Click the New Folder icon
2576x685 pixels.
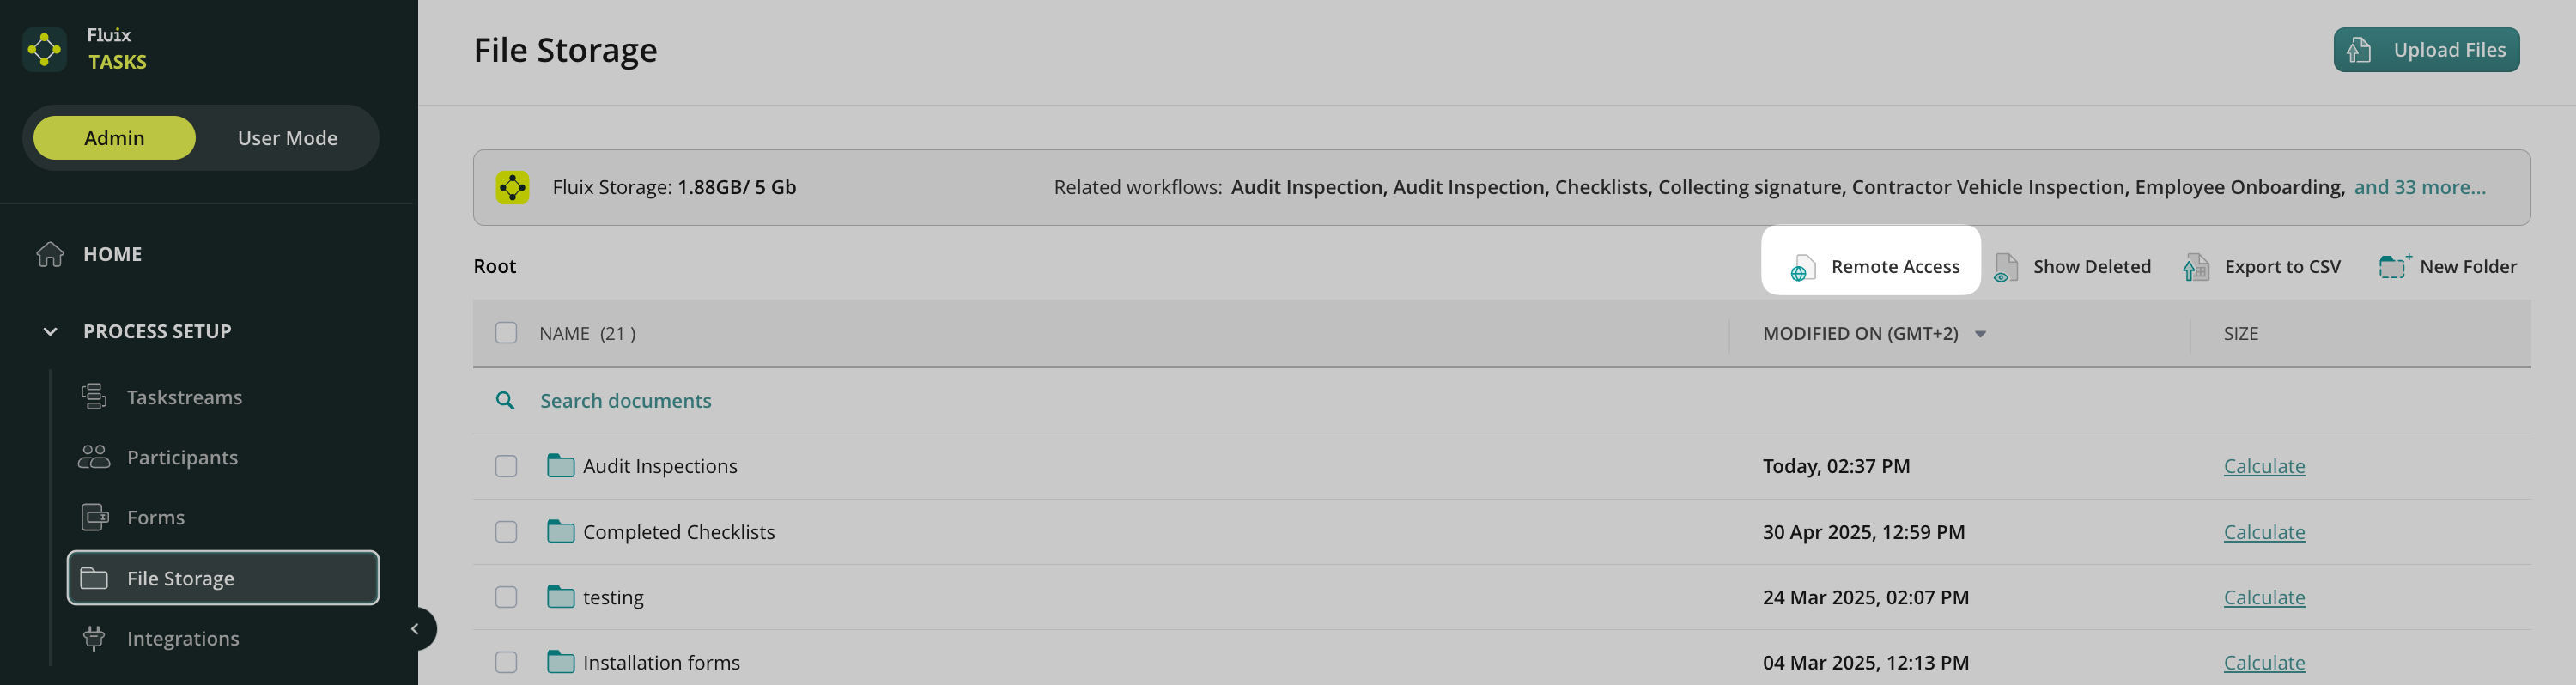coord(2393,266)
